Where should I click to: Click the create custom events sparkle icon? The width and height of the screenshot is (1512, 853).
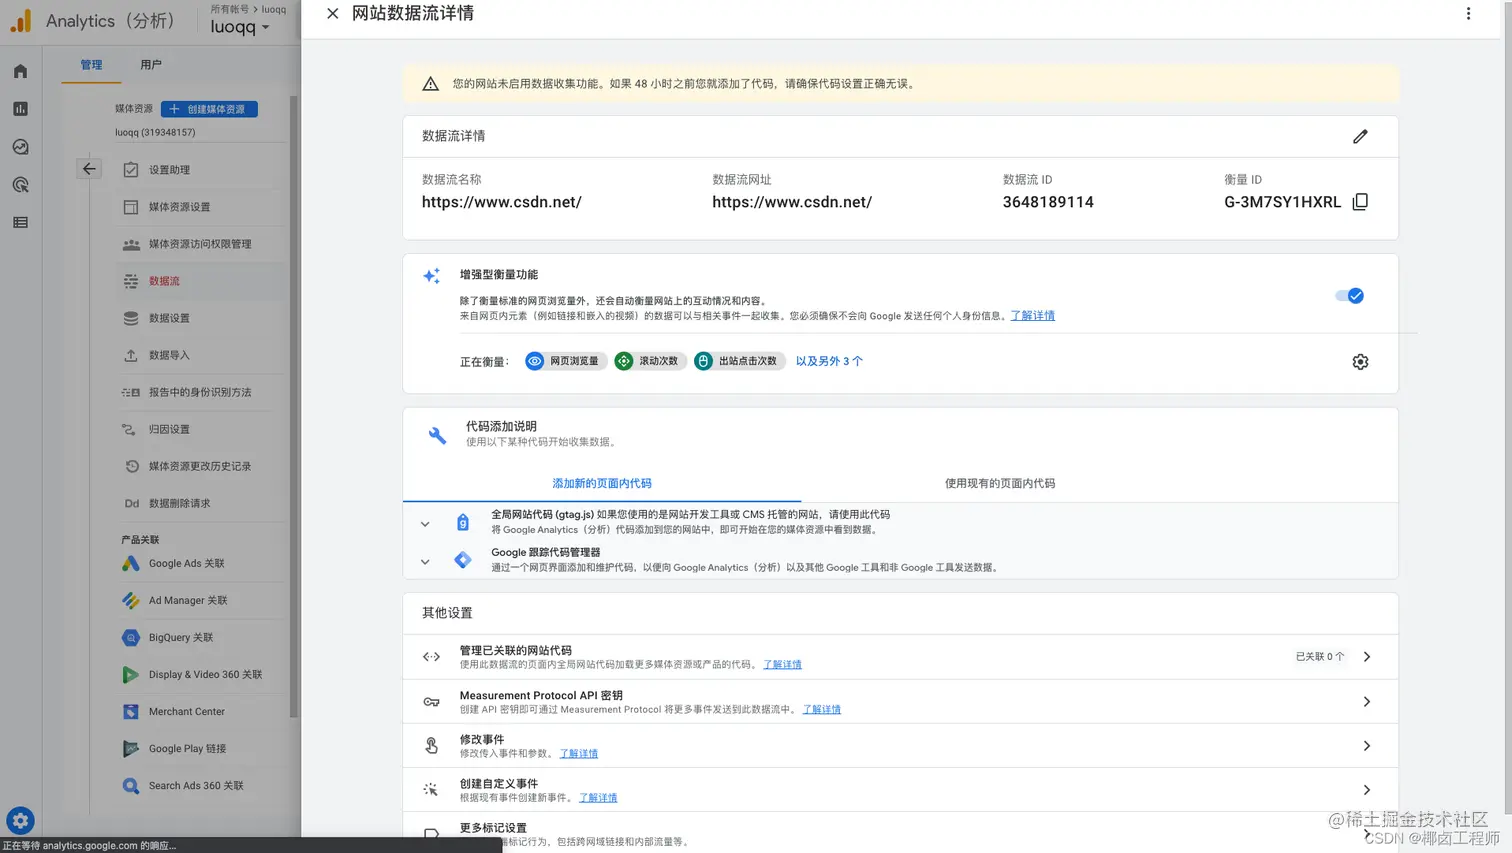tap(431, 790)
